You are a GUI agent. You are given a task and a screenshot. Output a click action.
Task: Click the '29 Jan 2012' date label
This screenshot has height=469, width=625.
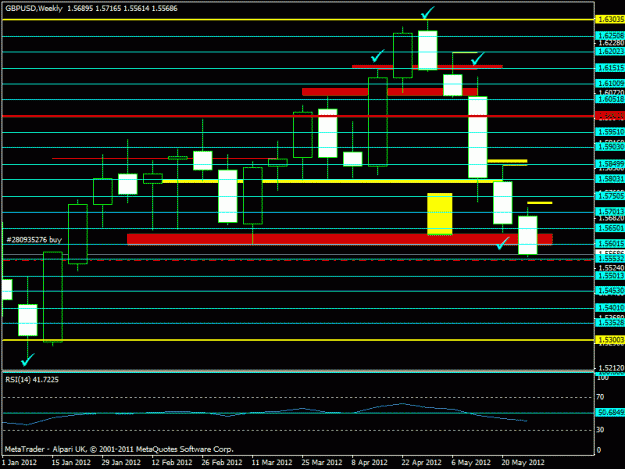tap(121, 463)
